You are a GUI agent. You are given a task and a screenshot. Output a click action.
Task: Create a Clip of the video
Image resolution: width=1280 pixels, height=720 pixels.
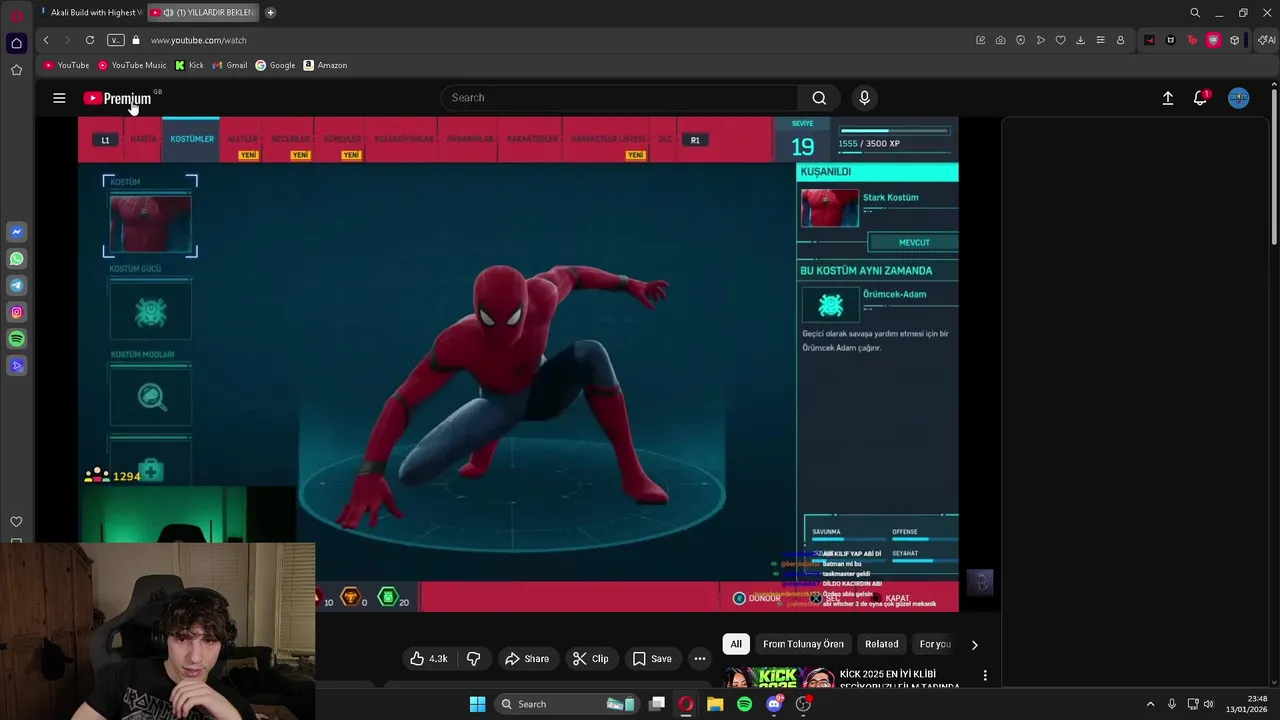(x=590, y=659)
